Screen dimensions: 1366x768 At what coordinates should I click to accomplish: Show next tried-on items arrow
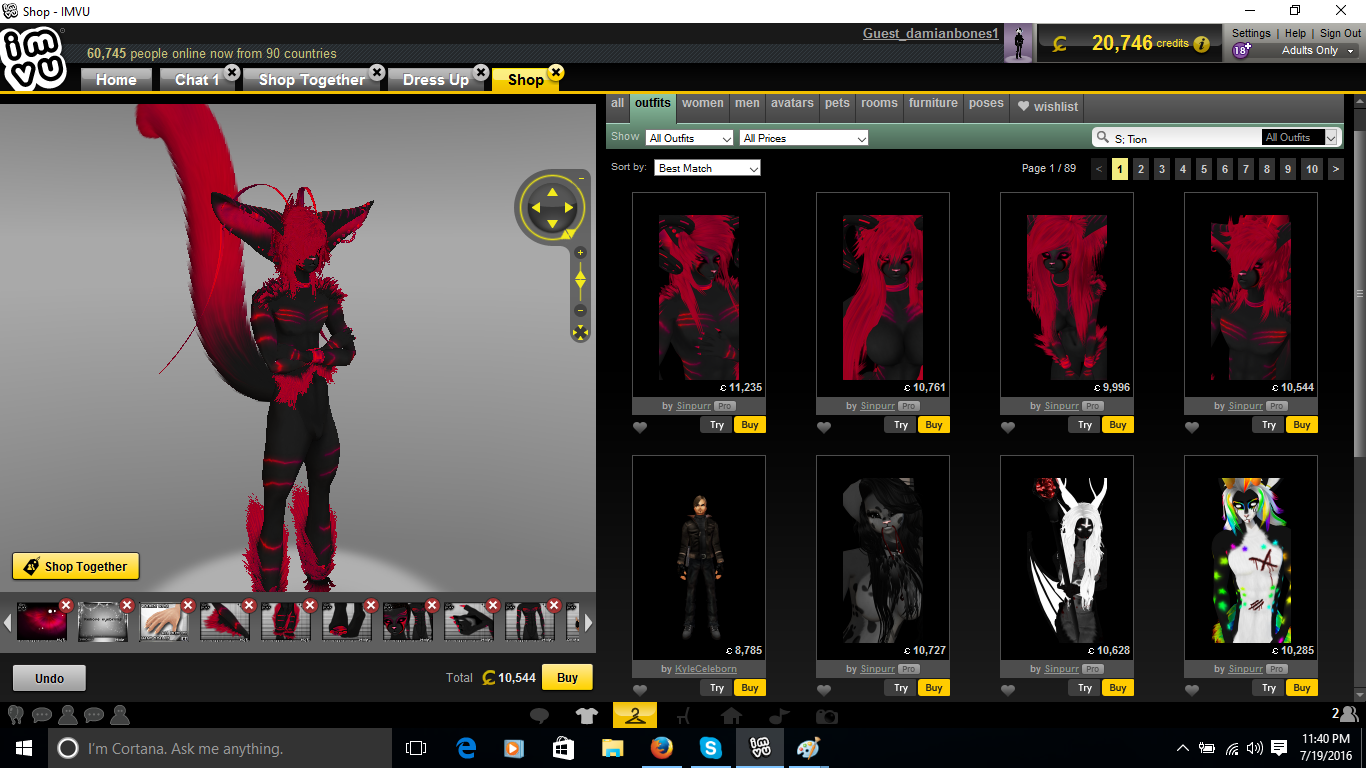click(589, 622)
